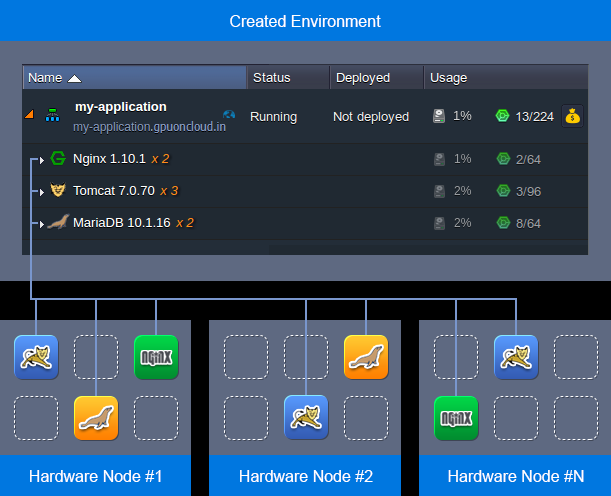Viewport: 611px width, 496px height.
Task: Click the money bag billing icon
Action: pos(572,116)
